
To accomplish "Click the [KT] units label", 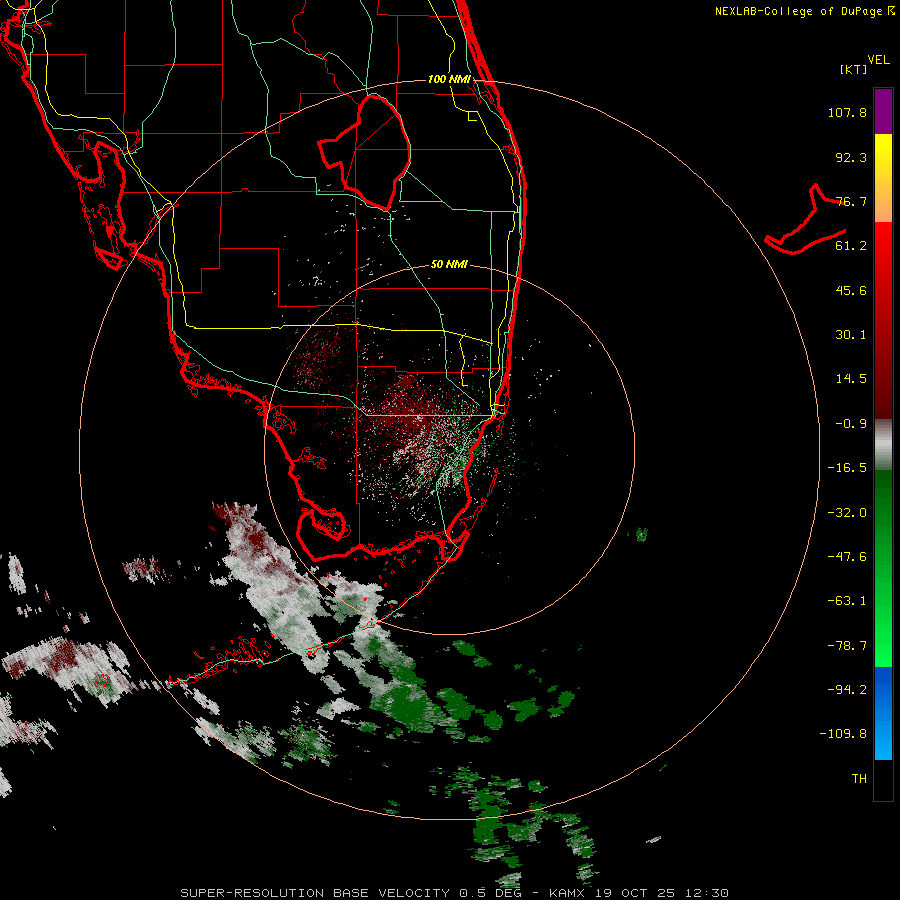I will click(854, 69).
